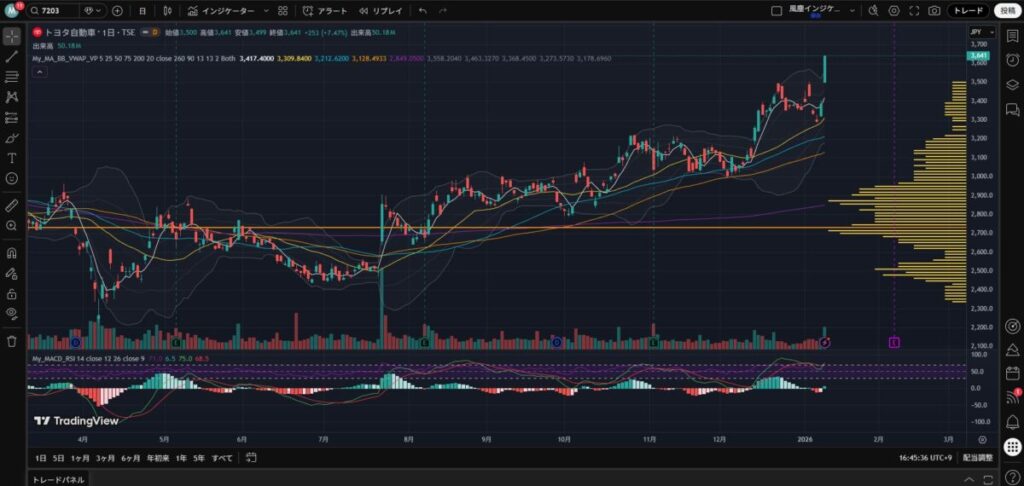Viewport: 1024px width, 486px height.
Task: Take a chart snapshot with camera icon
Action: tap(934, 11)
